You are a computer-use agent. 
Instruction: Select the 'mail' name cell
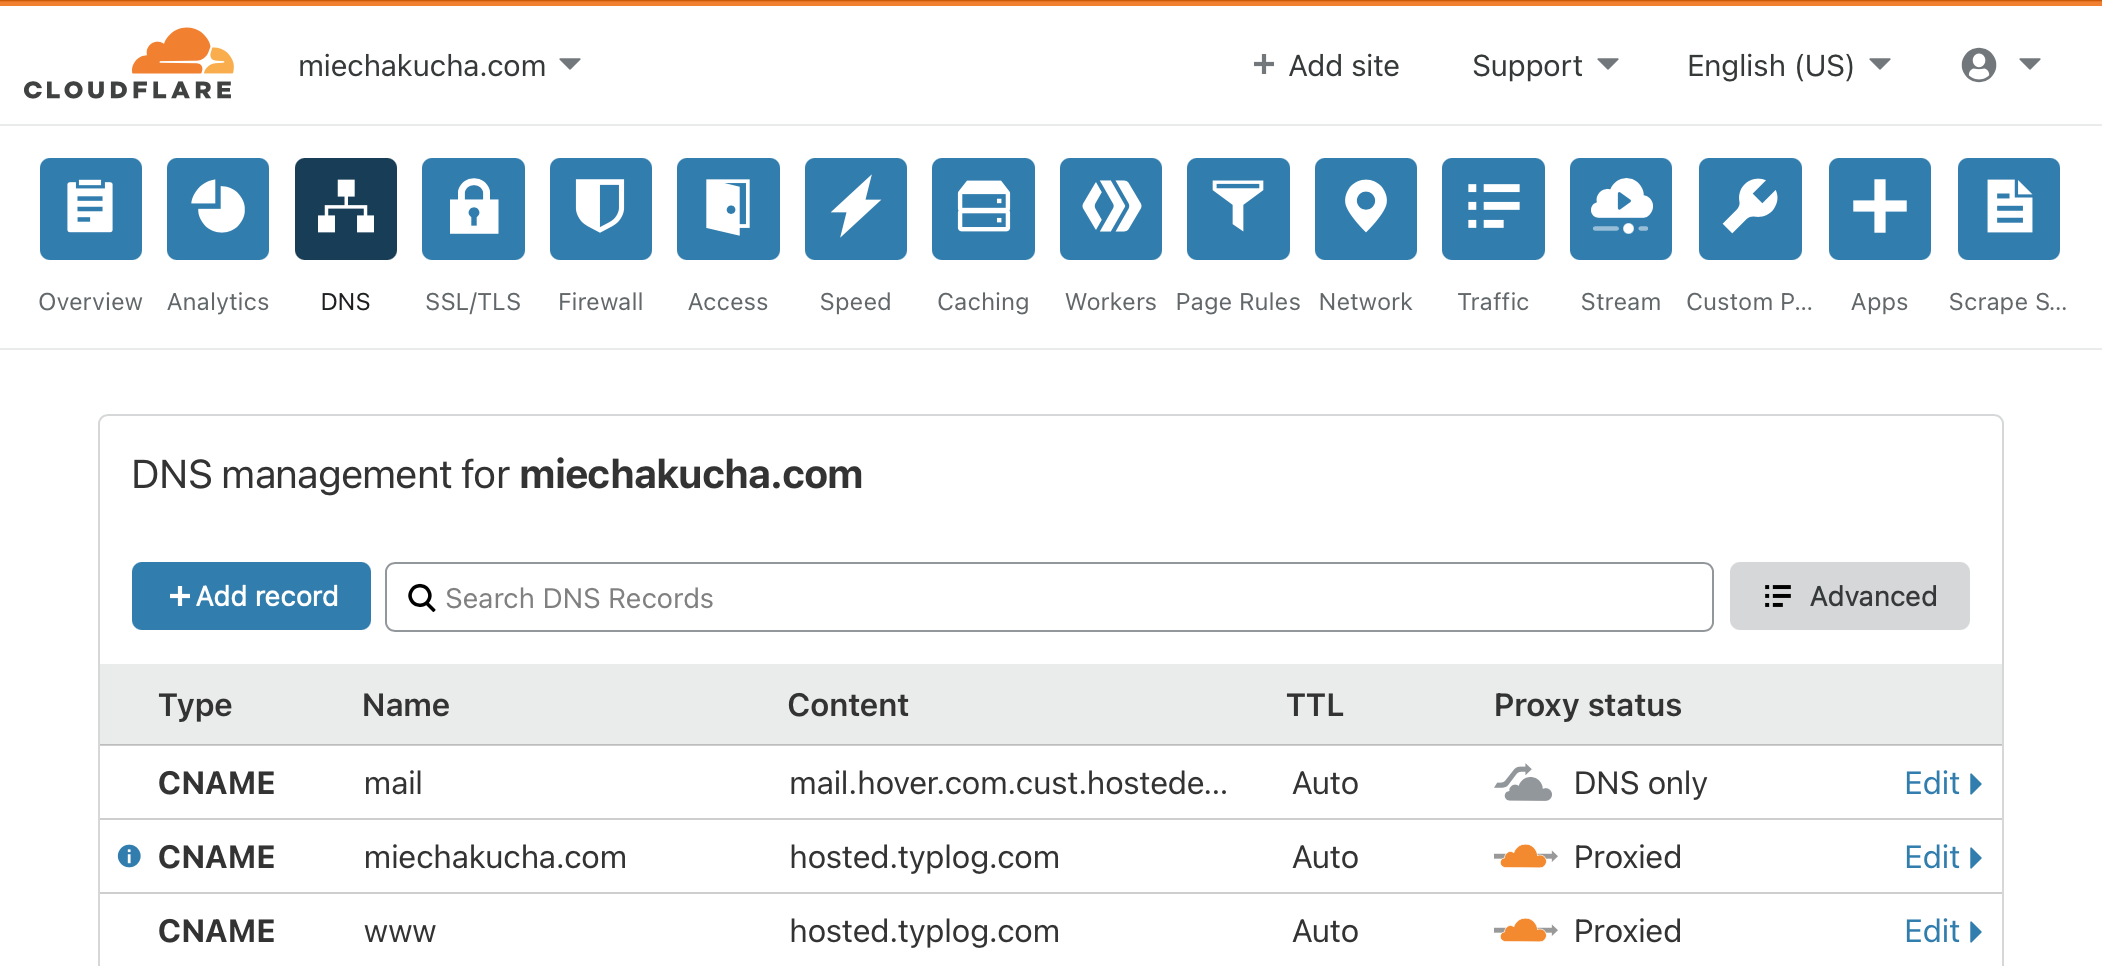pyautogui.click(x=393, y=783)
